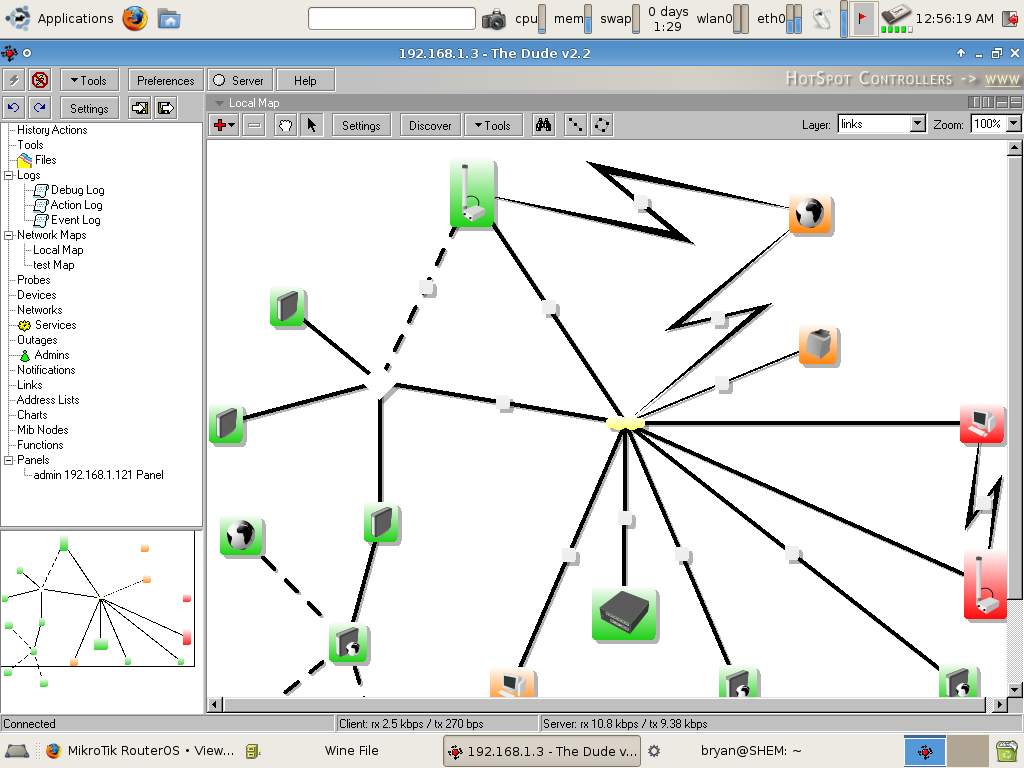
Task: Click the Discover button
Action: click(x=430, y=125)
